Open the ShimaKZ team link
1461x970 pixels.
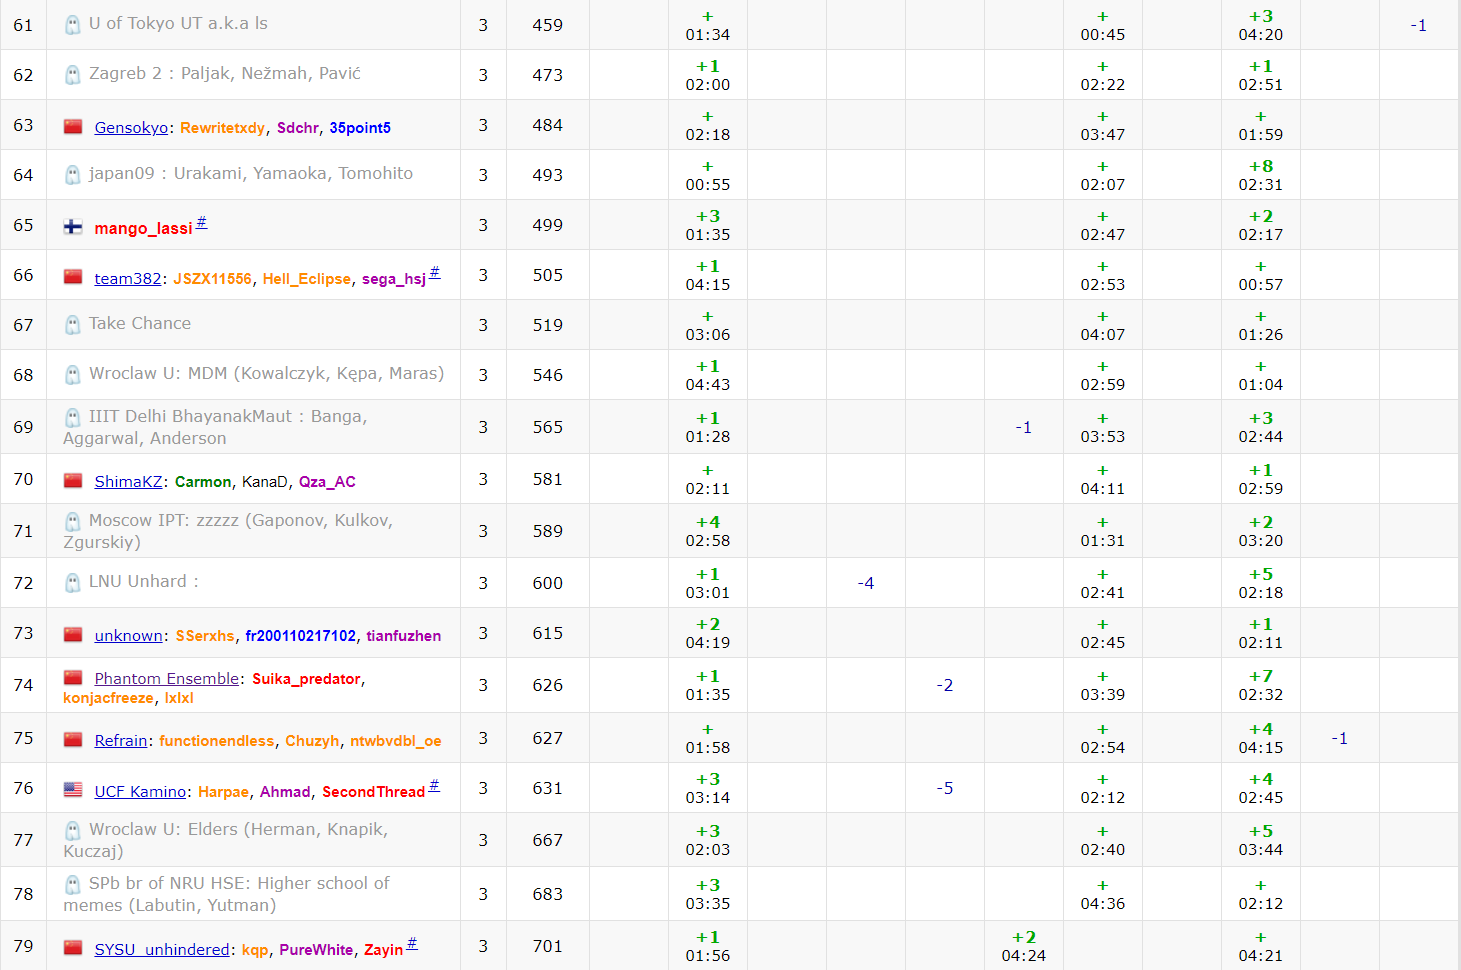point(128,482)
